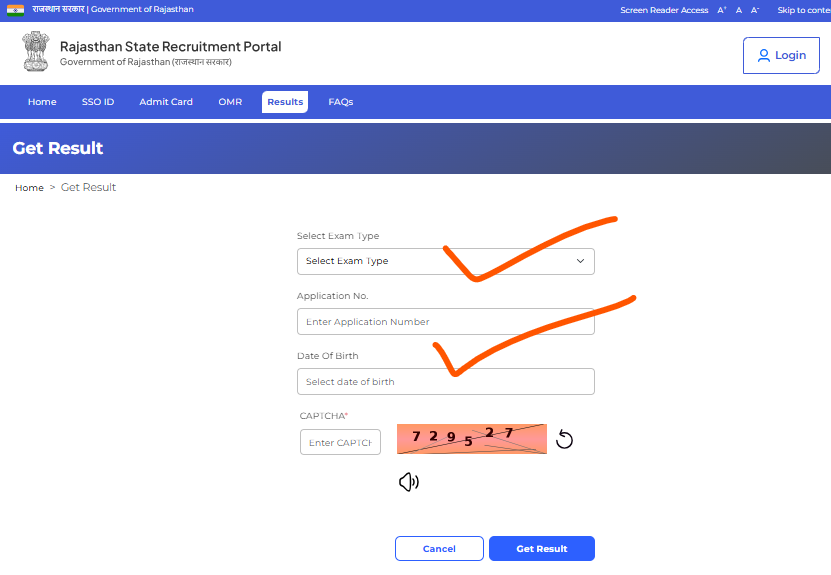Open the Select Exam Type dropdown
Screen dimensions: 831x575
(440, 261)
